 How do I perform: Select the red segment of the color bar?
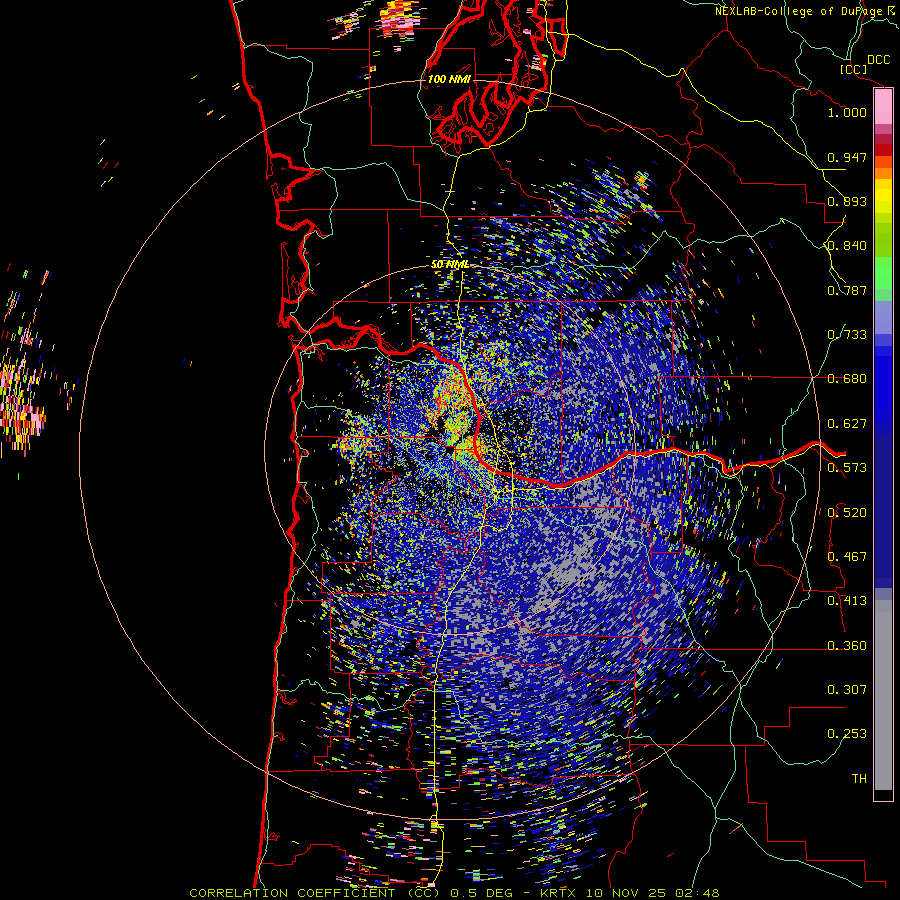click(x=883, y=149)
